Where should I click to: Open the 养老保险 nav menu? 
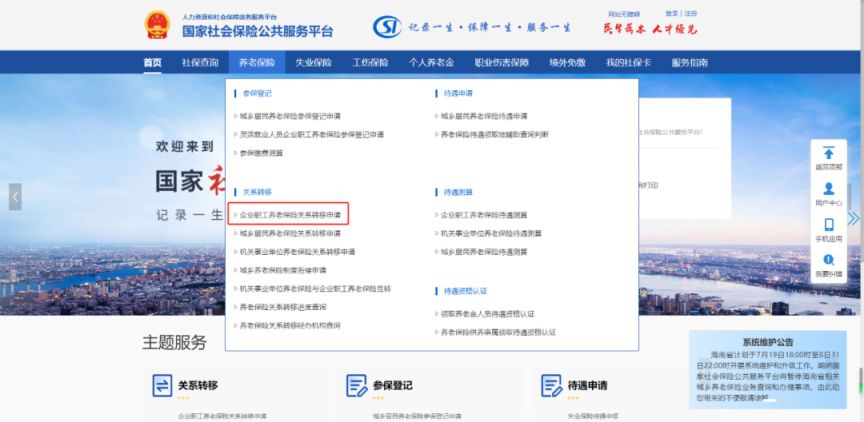pos(257,63)
